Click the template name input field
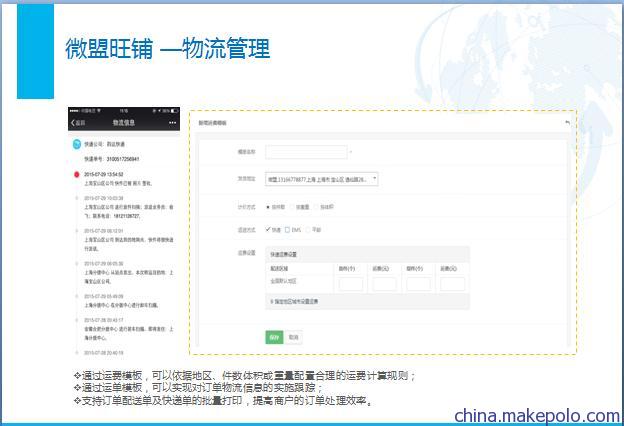 point(306,152)
